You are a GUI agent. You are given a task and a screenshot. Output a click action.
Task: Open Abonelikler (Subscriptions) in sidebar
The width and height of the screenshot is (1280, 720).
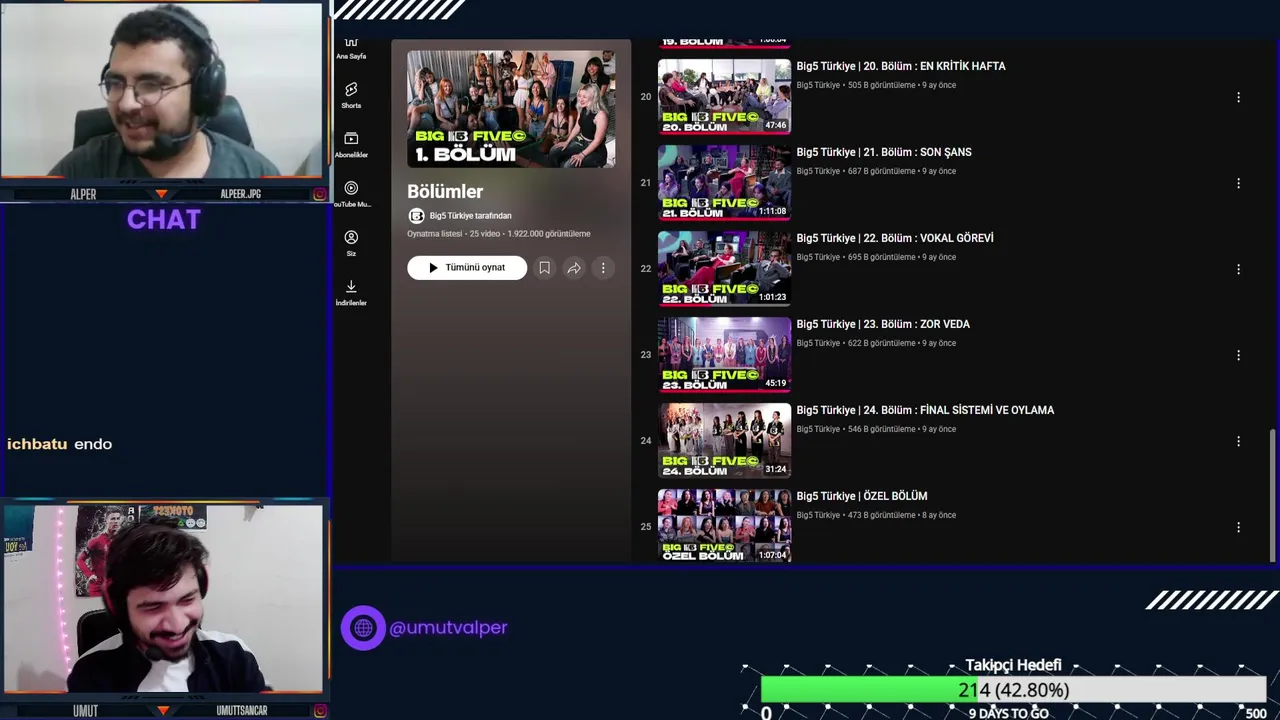coord(351,145)
